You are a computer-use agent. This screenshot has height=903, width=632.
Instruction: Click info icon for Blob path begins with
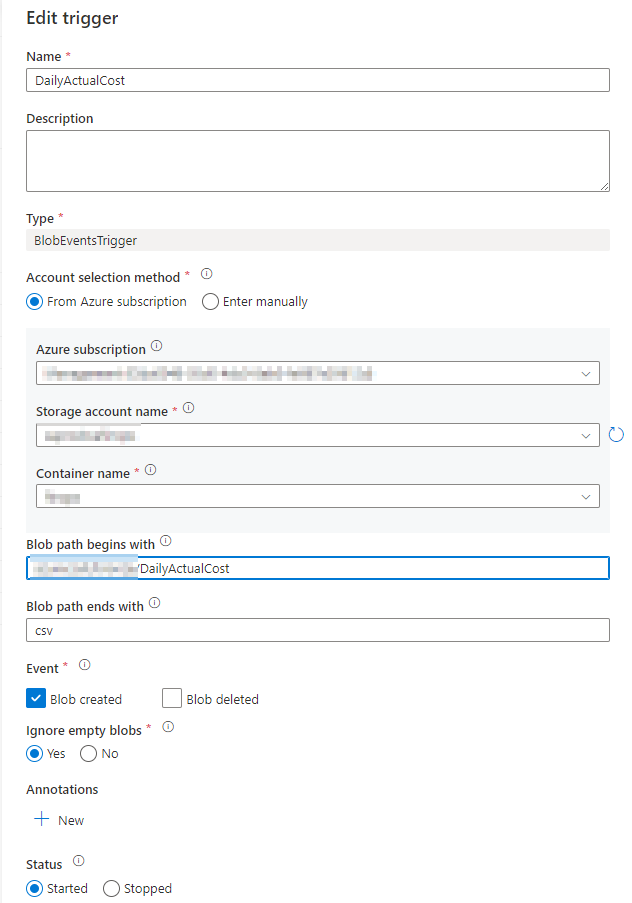tap(166, 541)
